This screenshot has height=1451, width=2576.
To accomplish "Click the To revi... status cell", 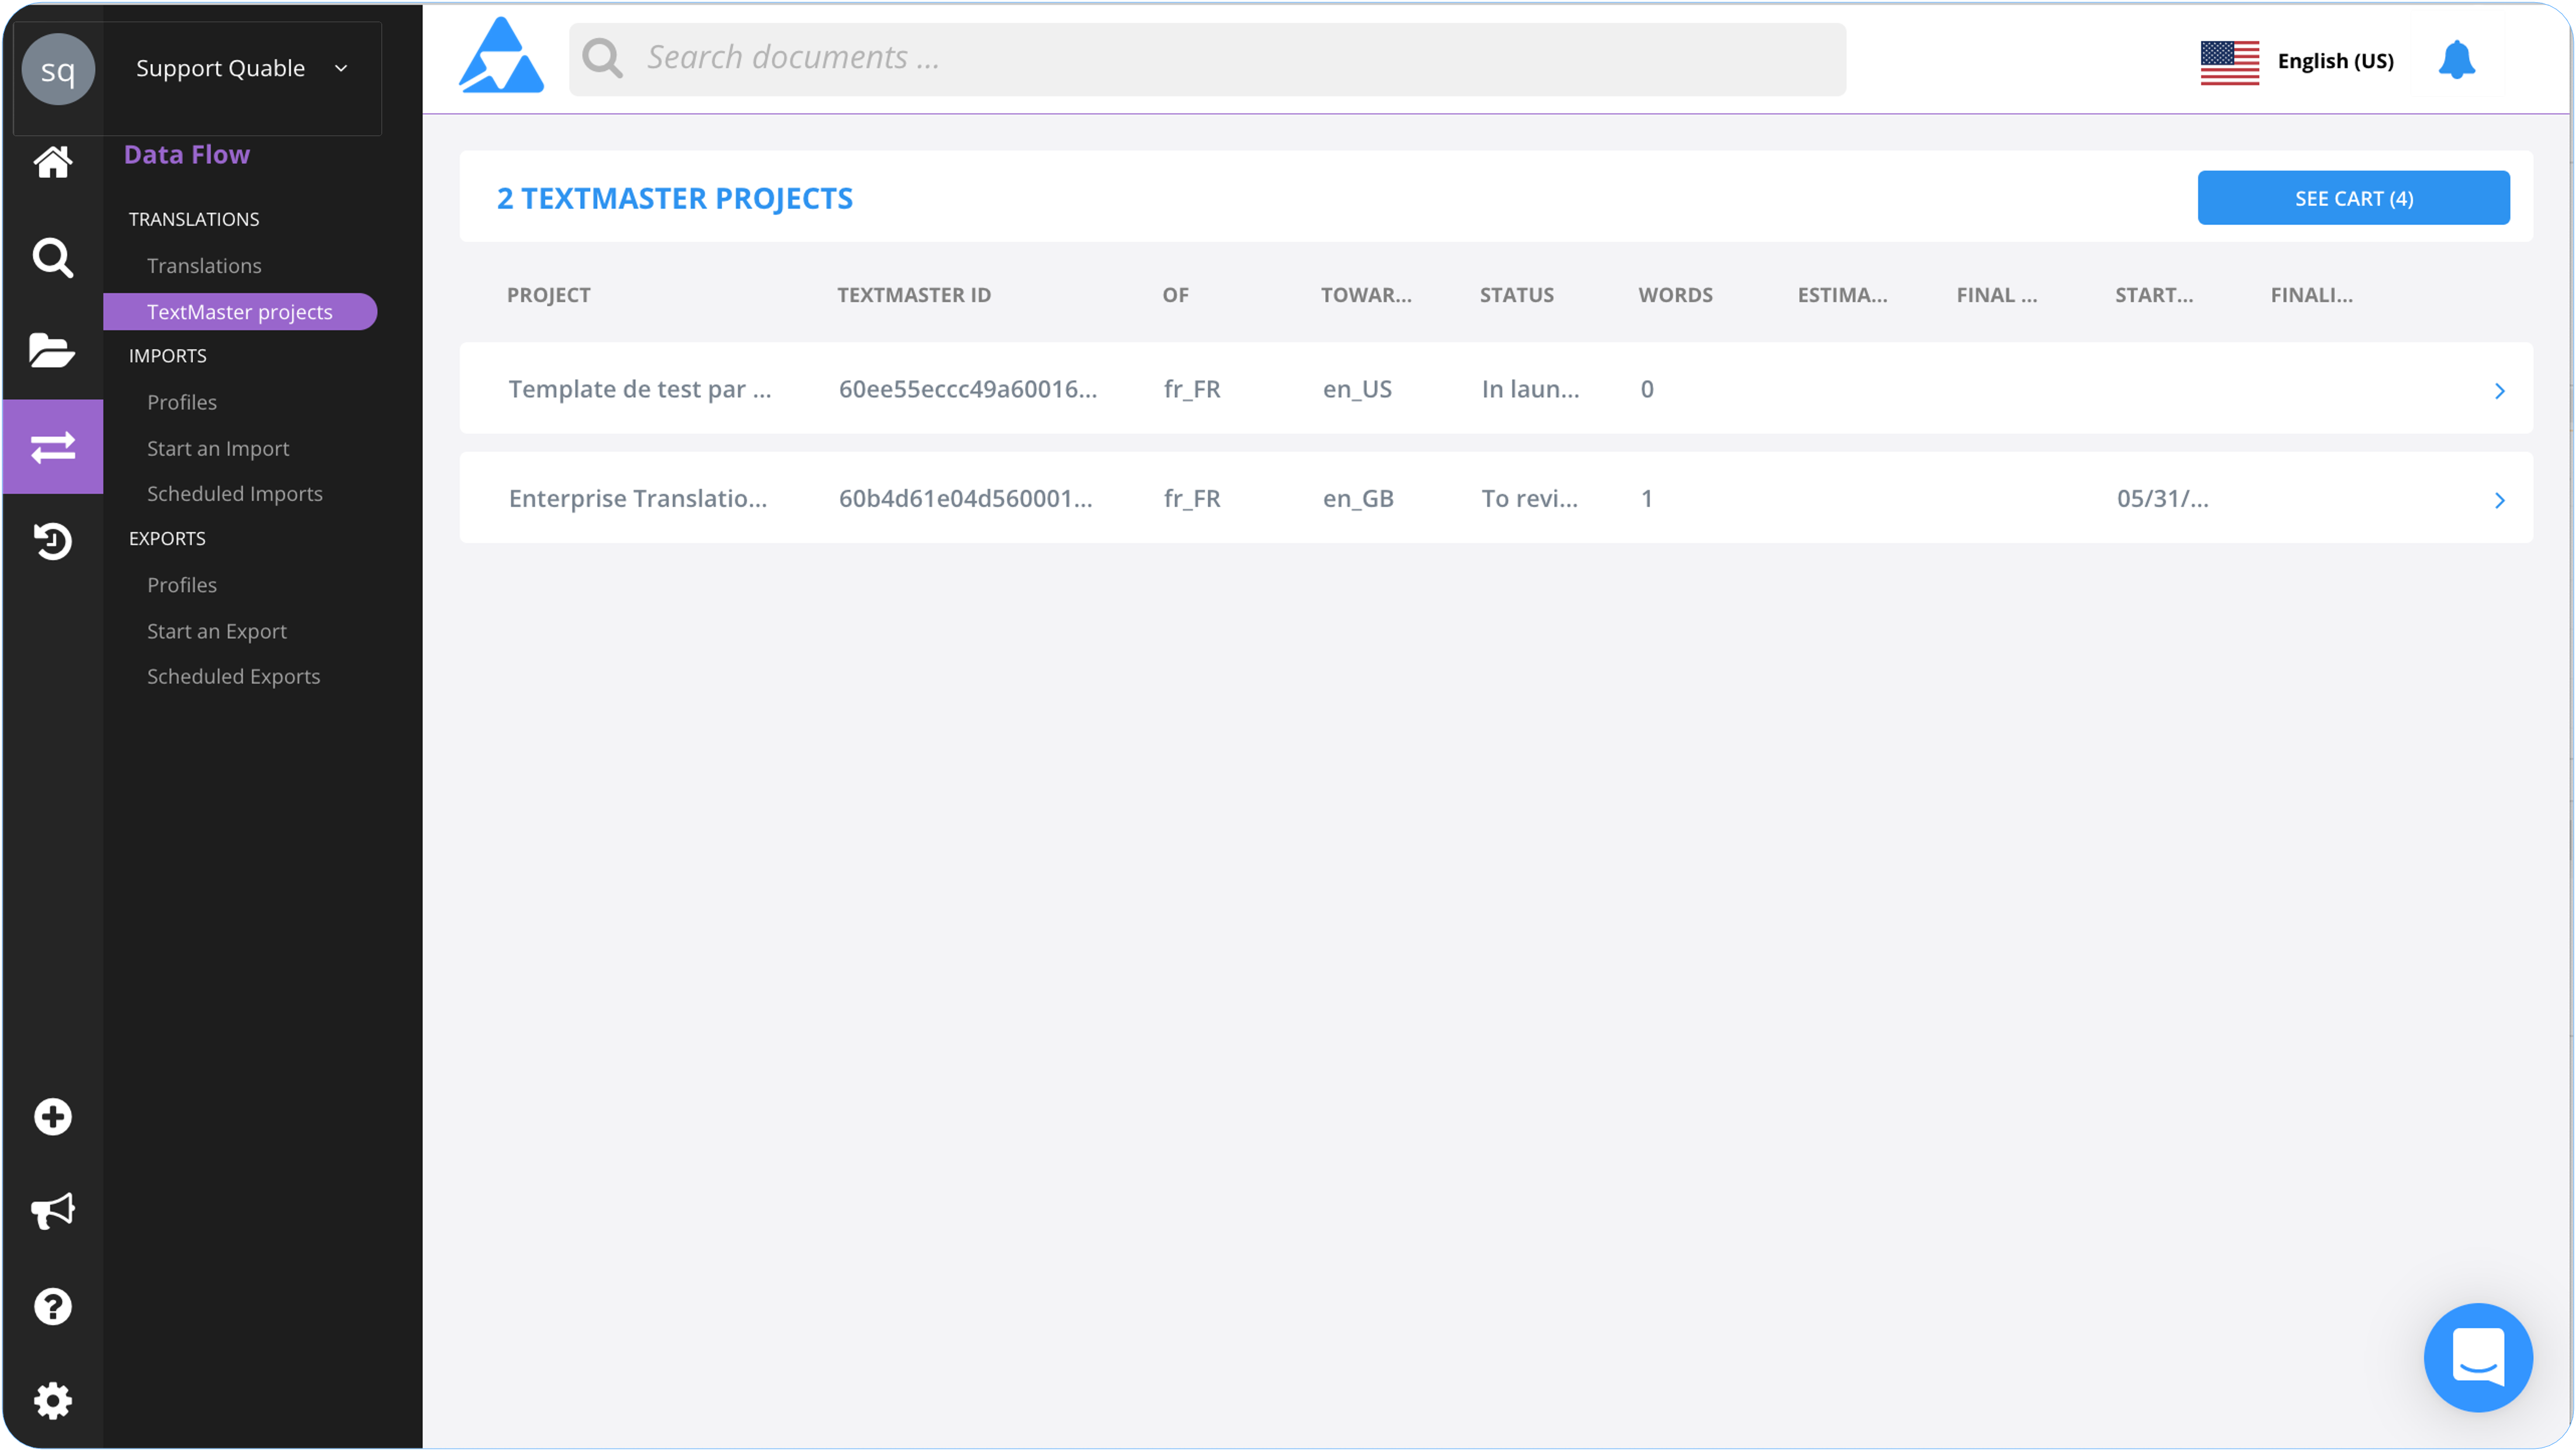I will tap(1529, 499).
